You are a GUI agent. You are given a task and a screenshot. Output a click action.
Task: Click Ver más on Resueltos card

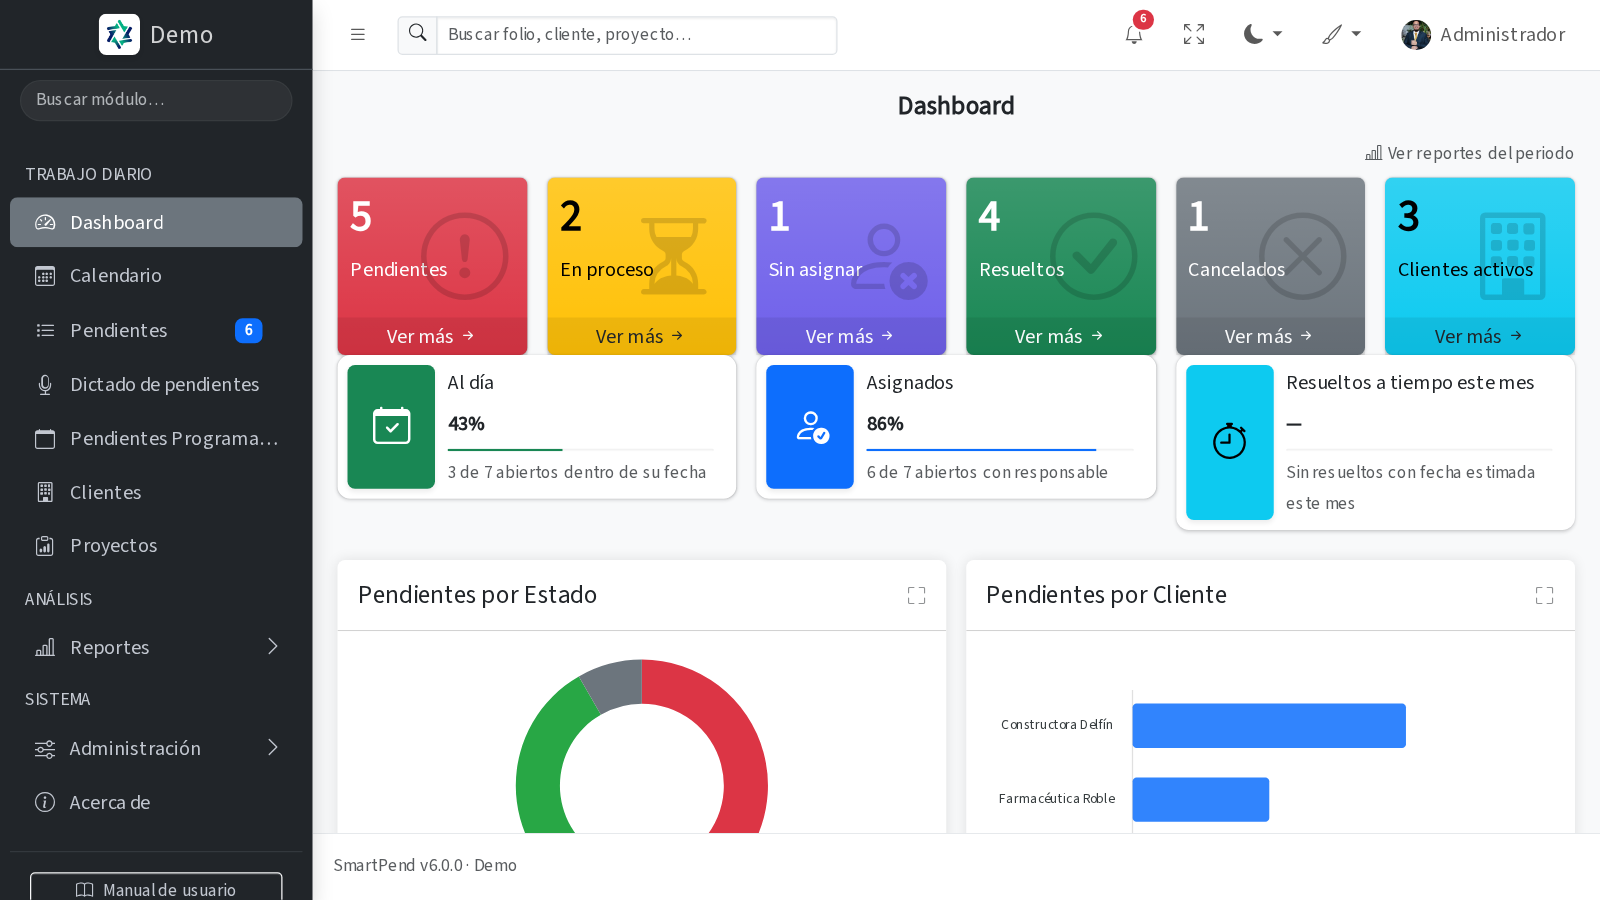coord(1060,336)
